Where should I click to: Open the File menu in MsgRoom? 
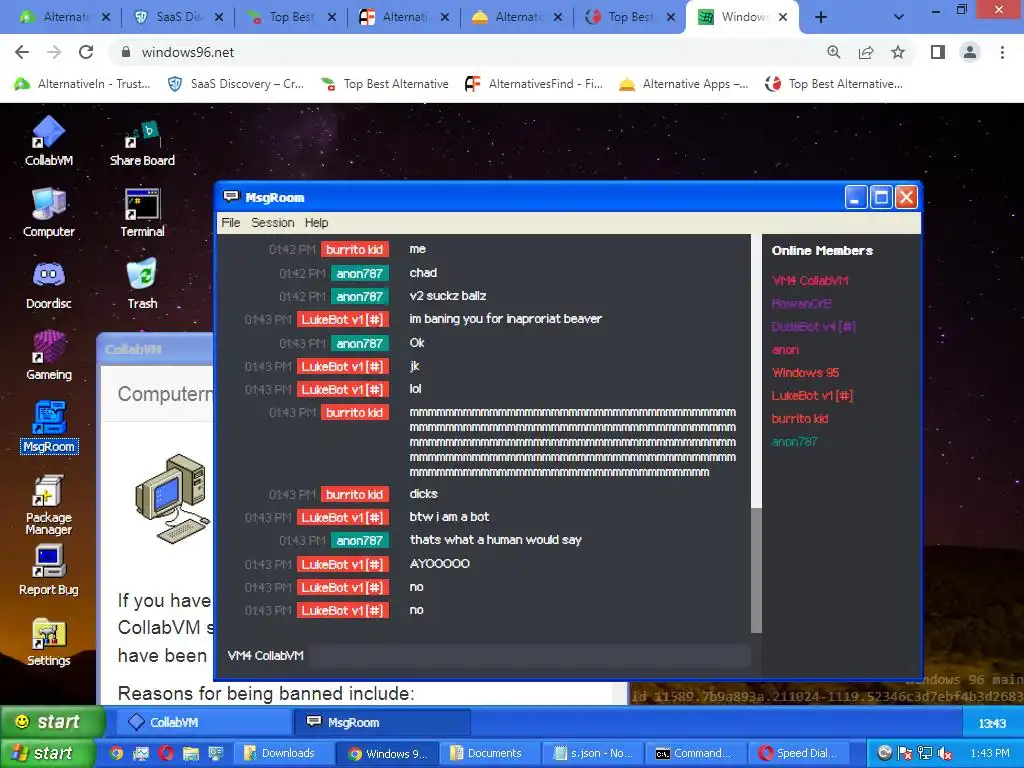tap(231, 223)
